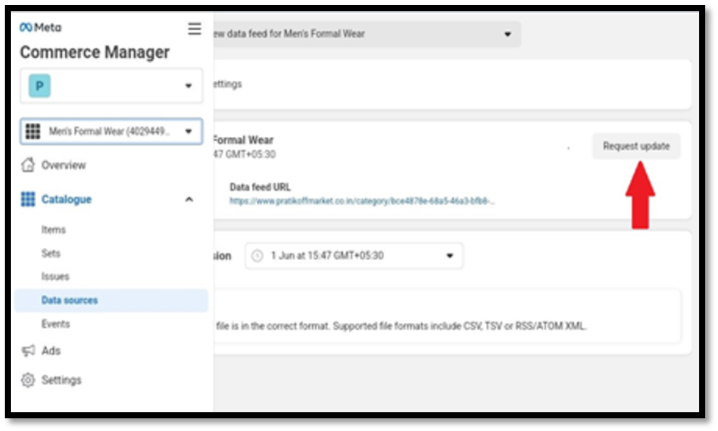This screenshot has height=431, width=718.
Task: Click the Overview home icon
Action: pos(29,165)
